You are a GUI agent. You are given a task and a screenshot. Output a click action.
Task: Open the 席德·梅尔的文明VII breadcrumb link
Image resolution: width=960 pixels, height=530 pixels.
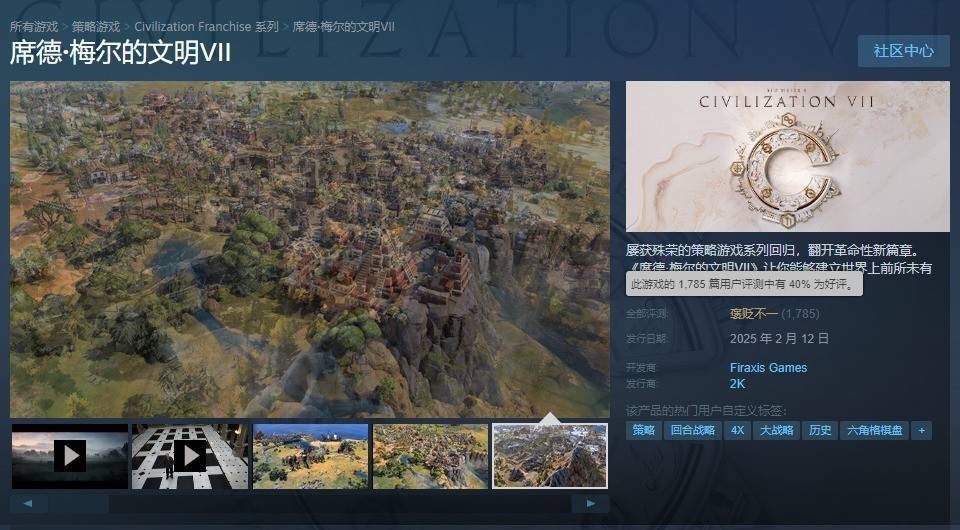pyautogui.click(x=343, y=27)
